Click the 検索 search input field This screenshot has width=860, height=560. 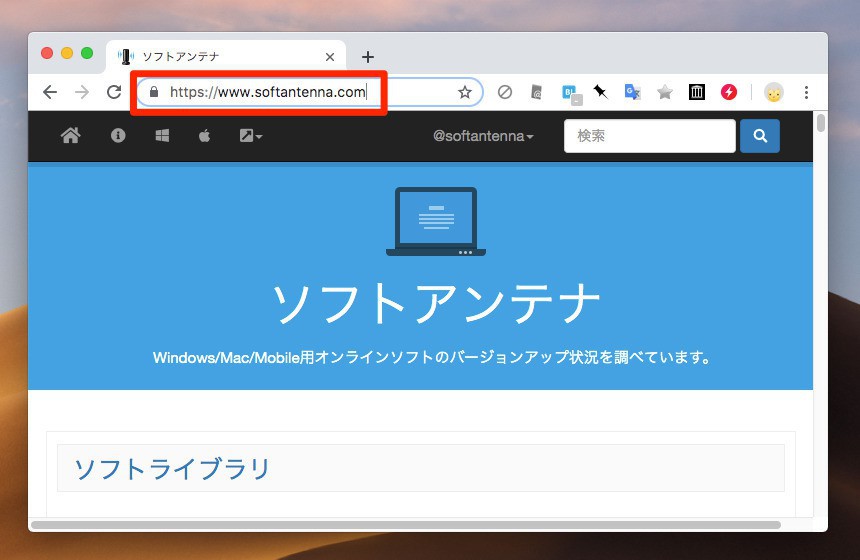pyautogui.click(x=650, y=136)
